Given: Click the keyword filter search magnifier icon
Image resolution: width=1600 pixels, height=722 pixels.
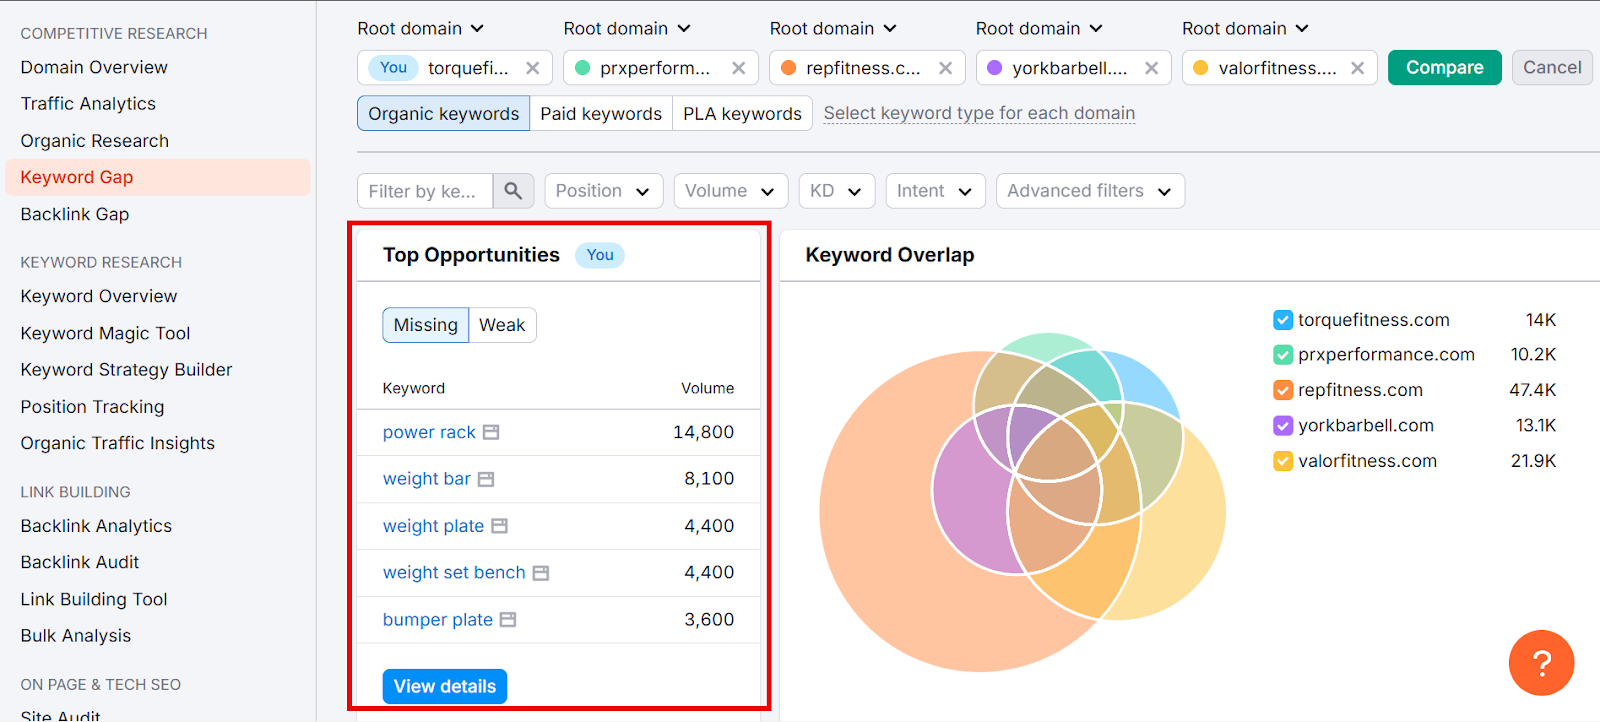Looking at the screenshot, I should pos(513,191).
